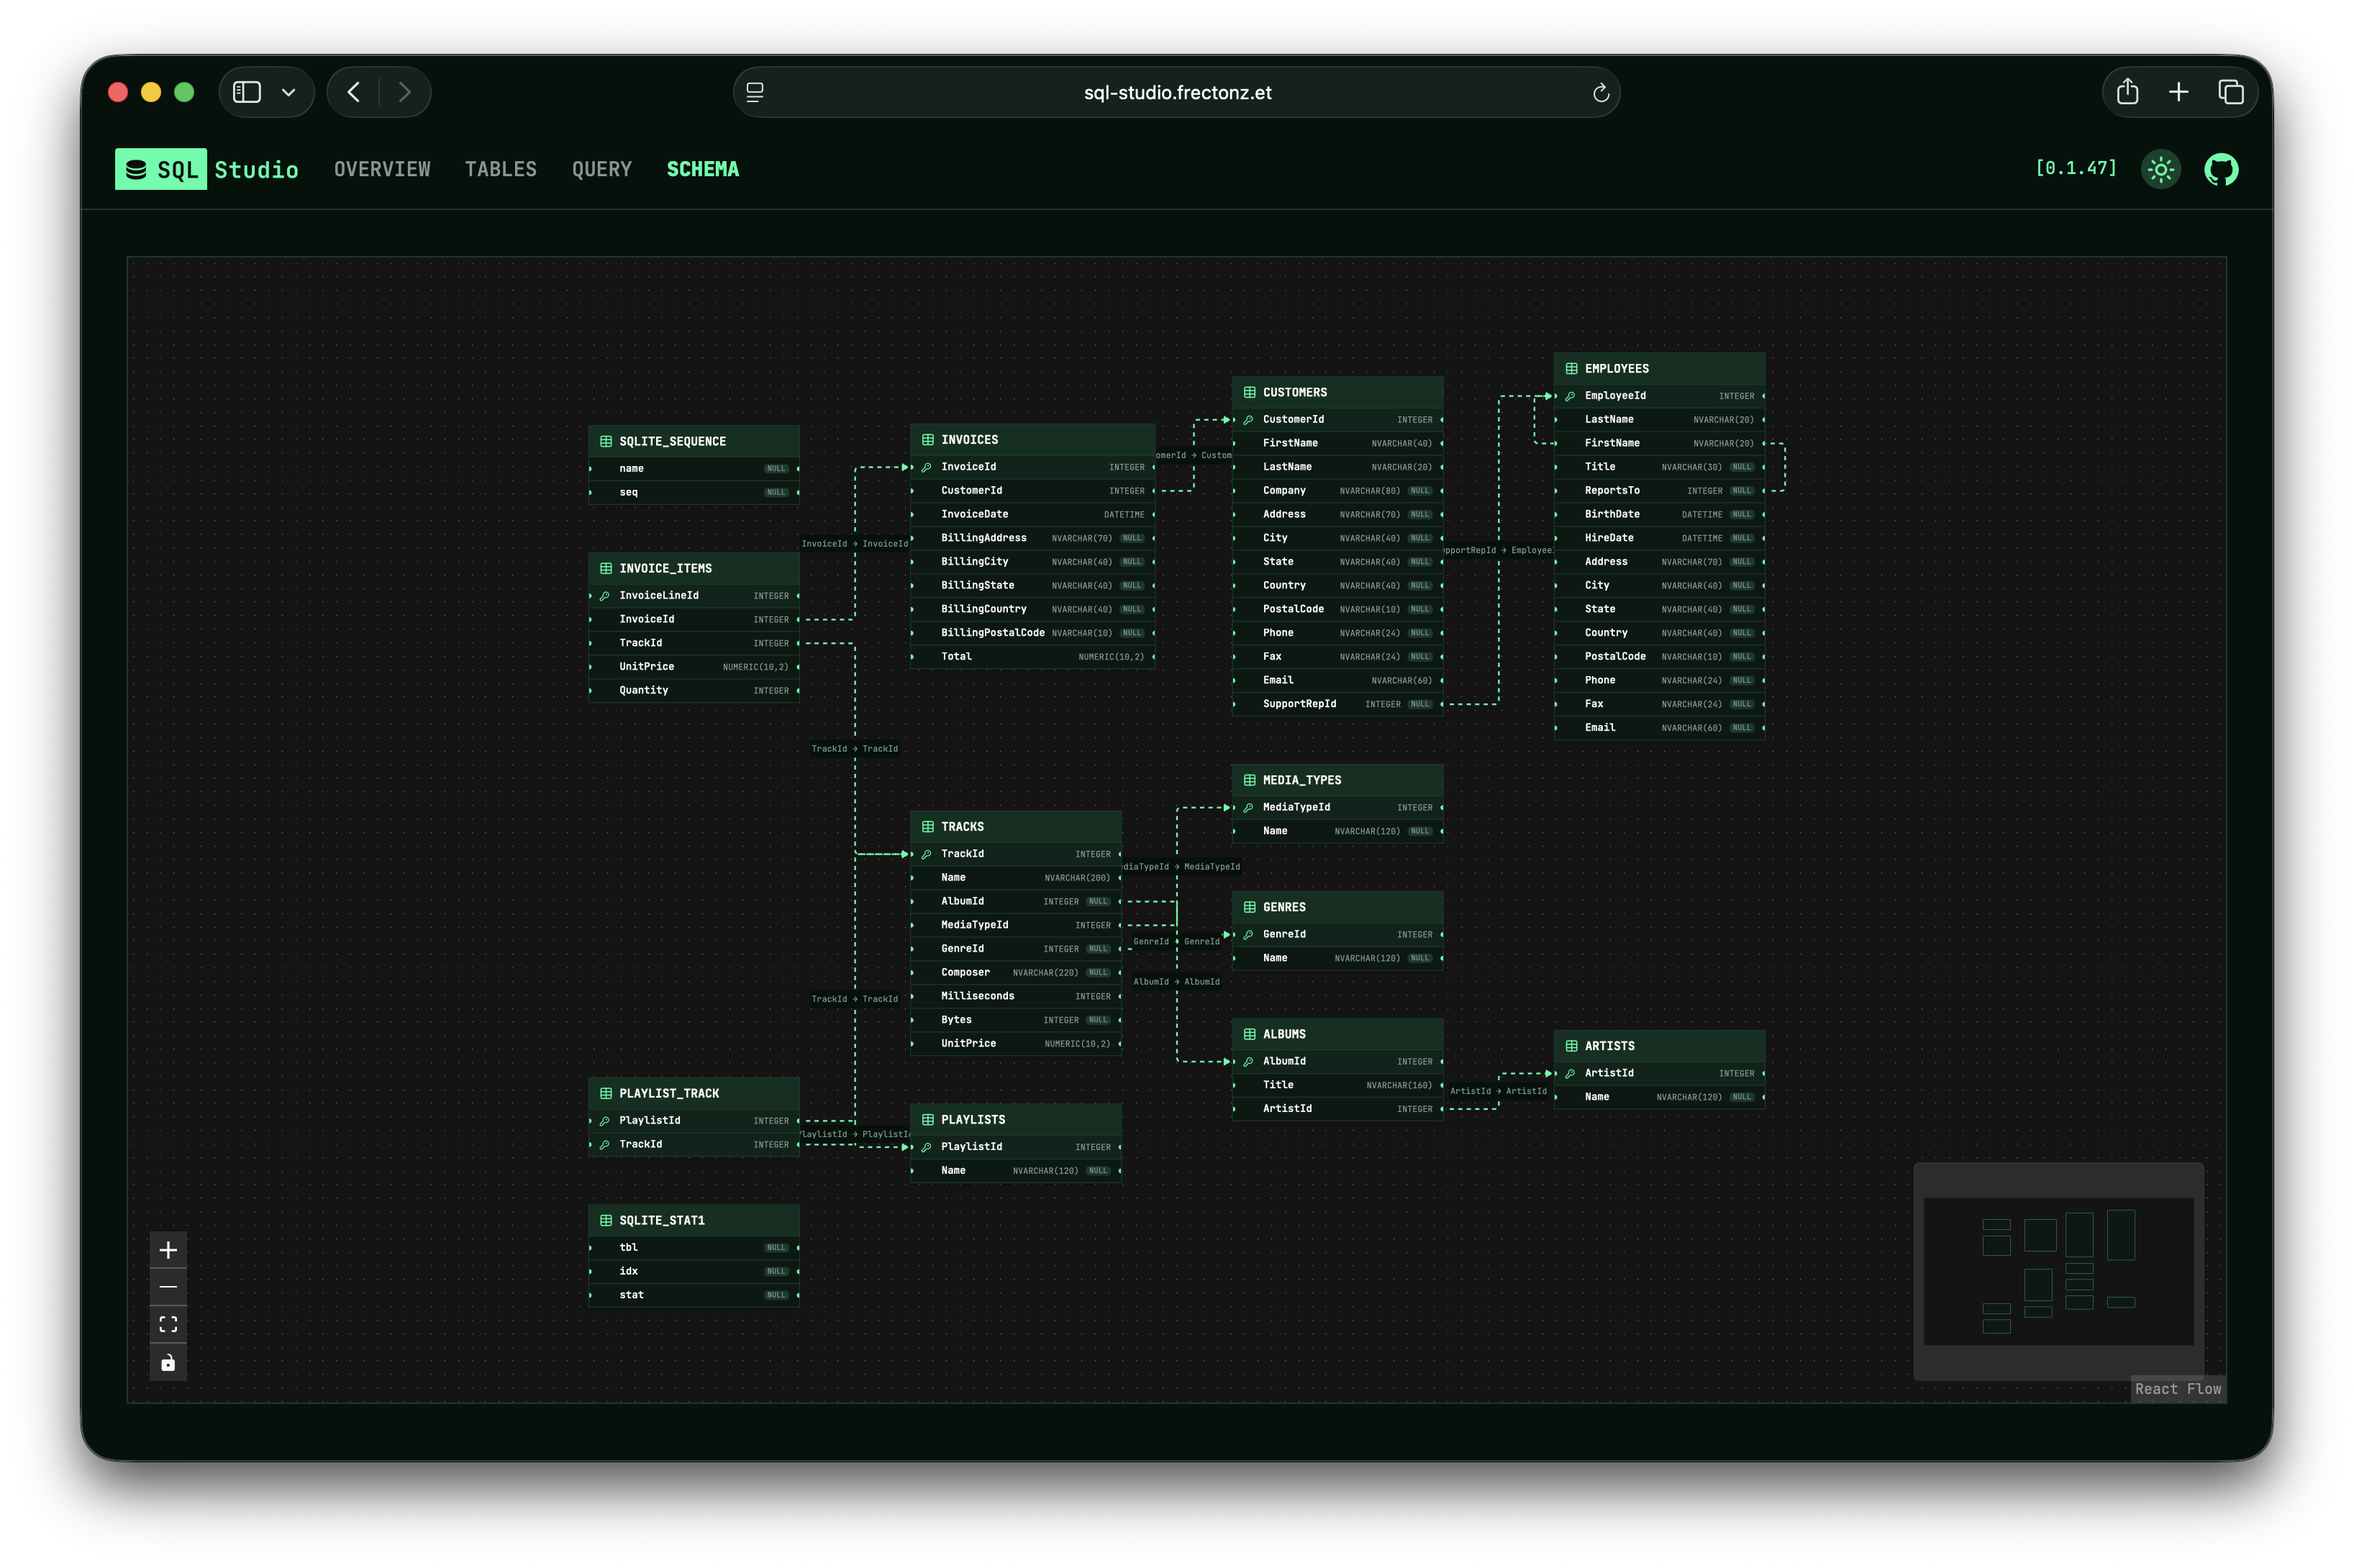This screenshot has height=1568, width=2354.
Task: Open the sidebar dropdown chevron
Action: 289,92
